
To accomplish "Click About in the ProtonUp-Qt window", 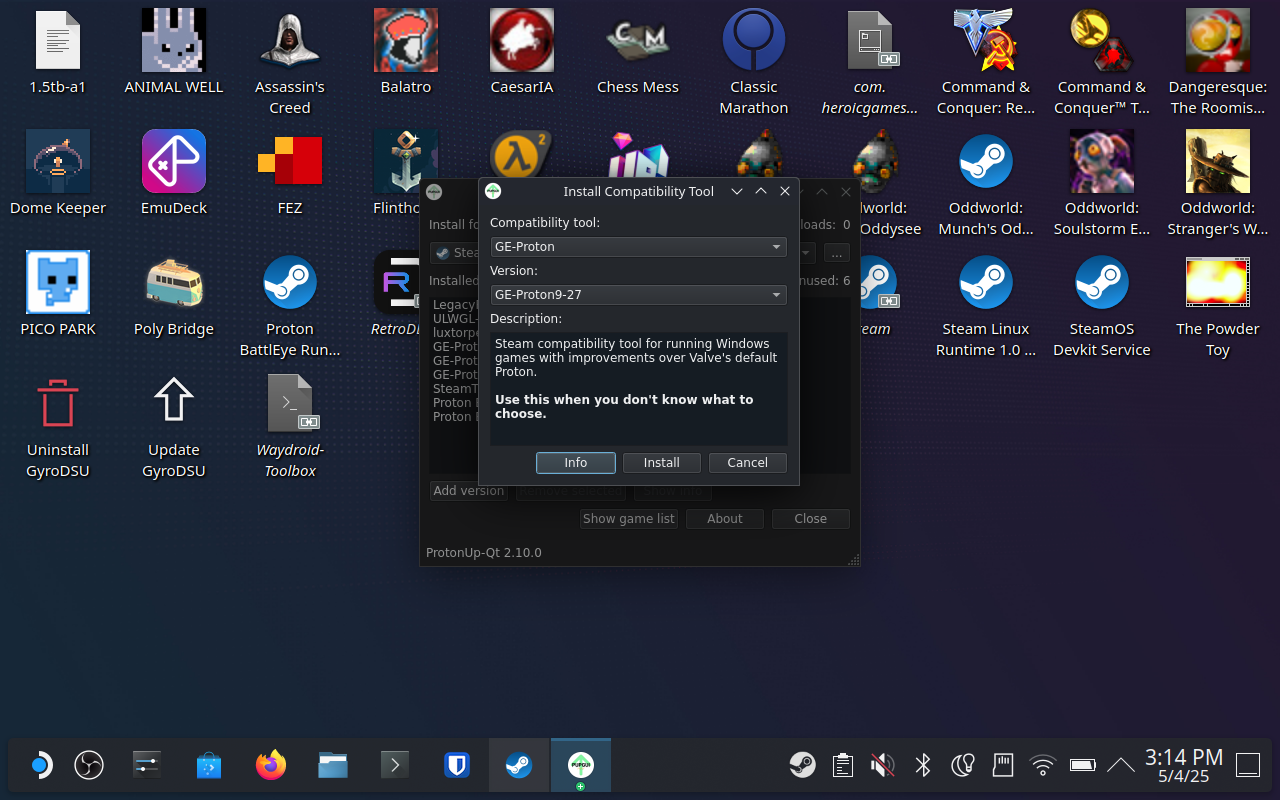I will tap(725, 519).
